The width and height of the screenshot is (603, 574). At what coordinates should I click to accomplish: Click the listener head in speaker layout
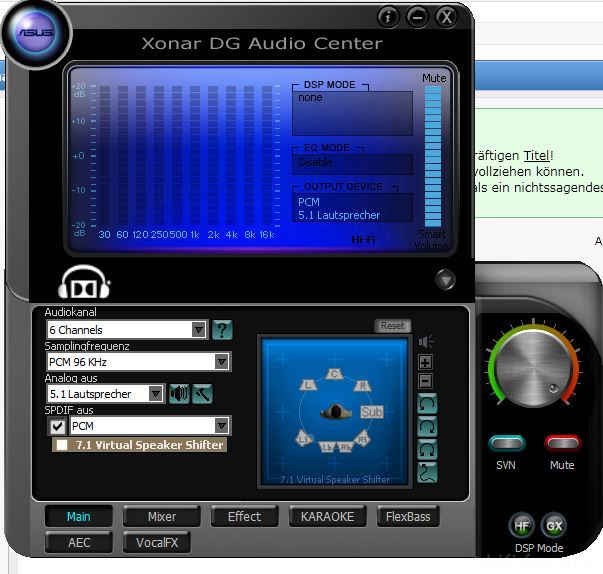(336, 412)
